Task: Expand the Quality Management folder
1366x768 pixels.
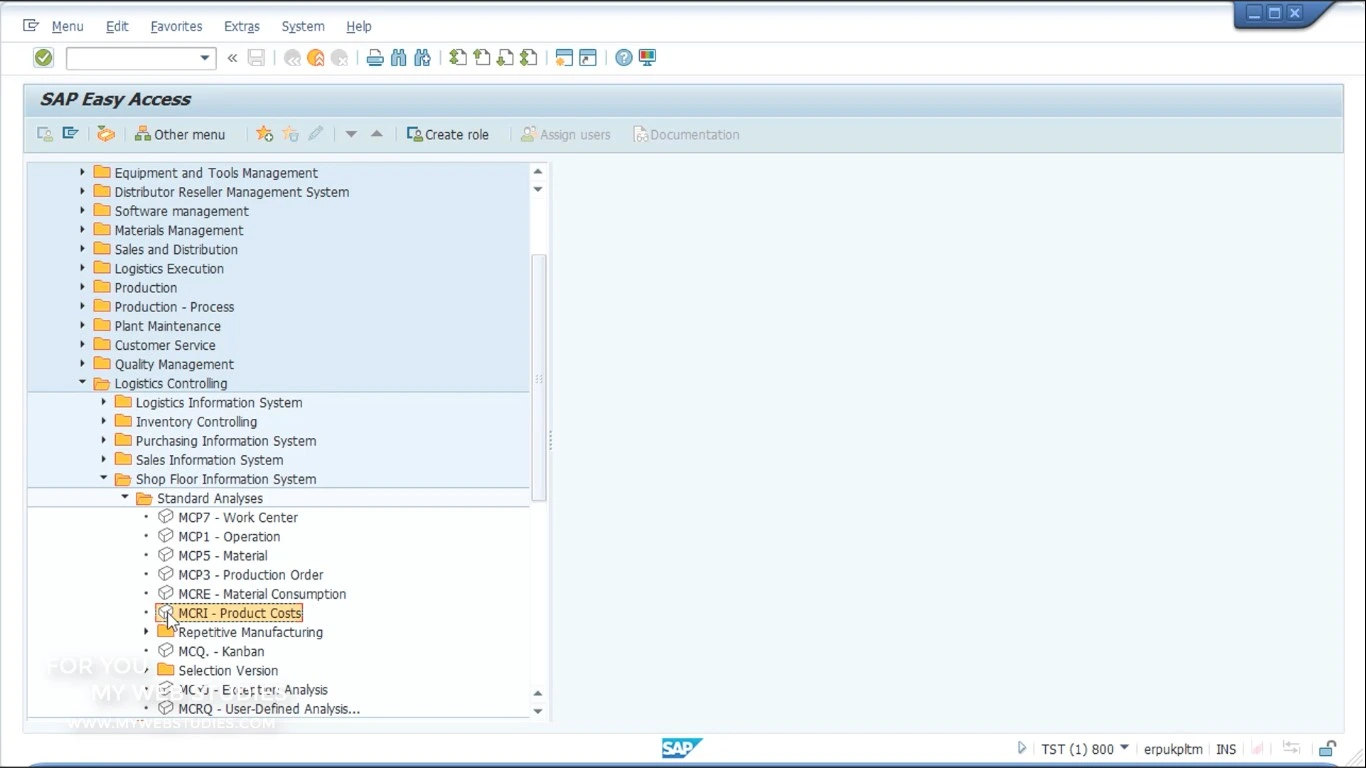Action: click(x=82, y=364)
